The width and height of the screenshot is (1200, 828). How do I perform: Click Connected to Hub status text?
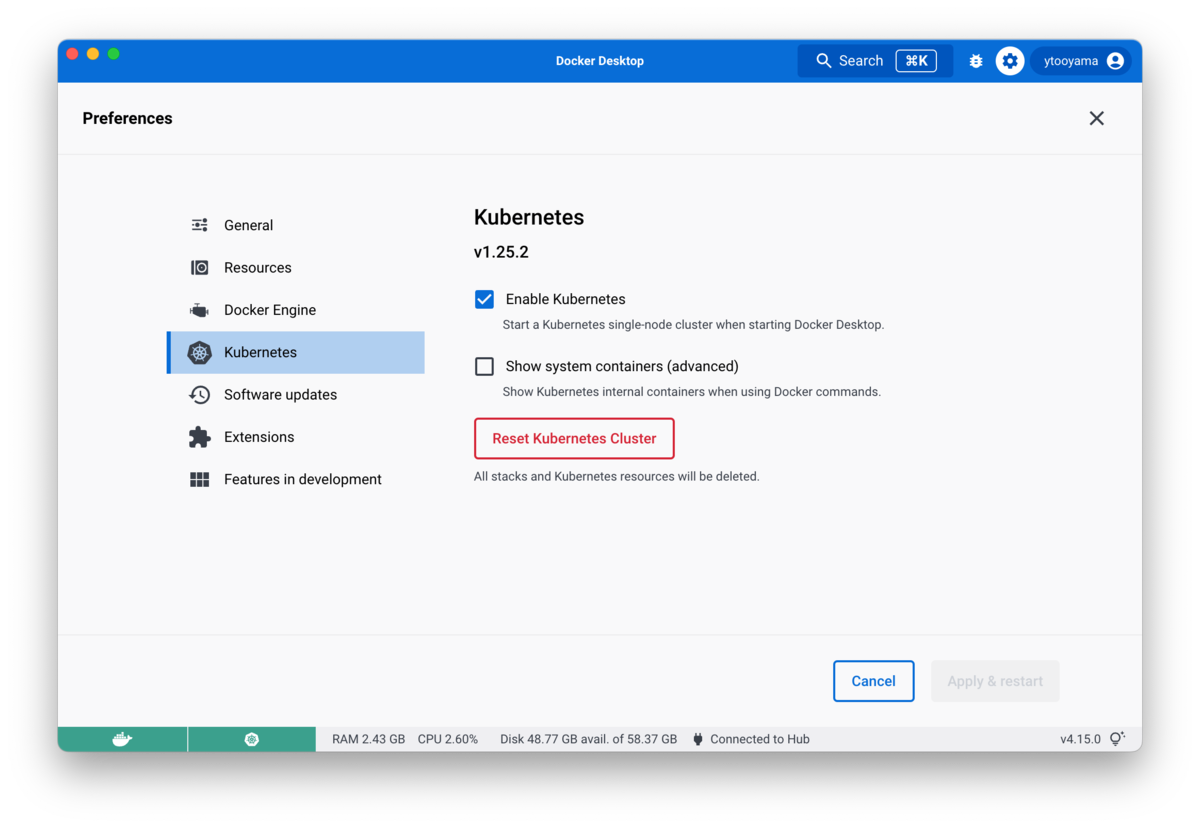[760, 739]
